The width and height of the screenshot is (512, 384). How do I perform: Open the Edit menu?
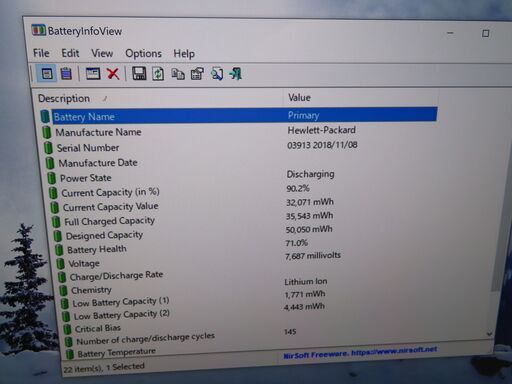[70, 53]
